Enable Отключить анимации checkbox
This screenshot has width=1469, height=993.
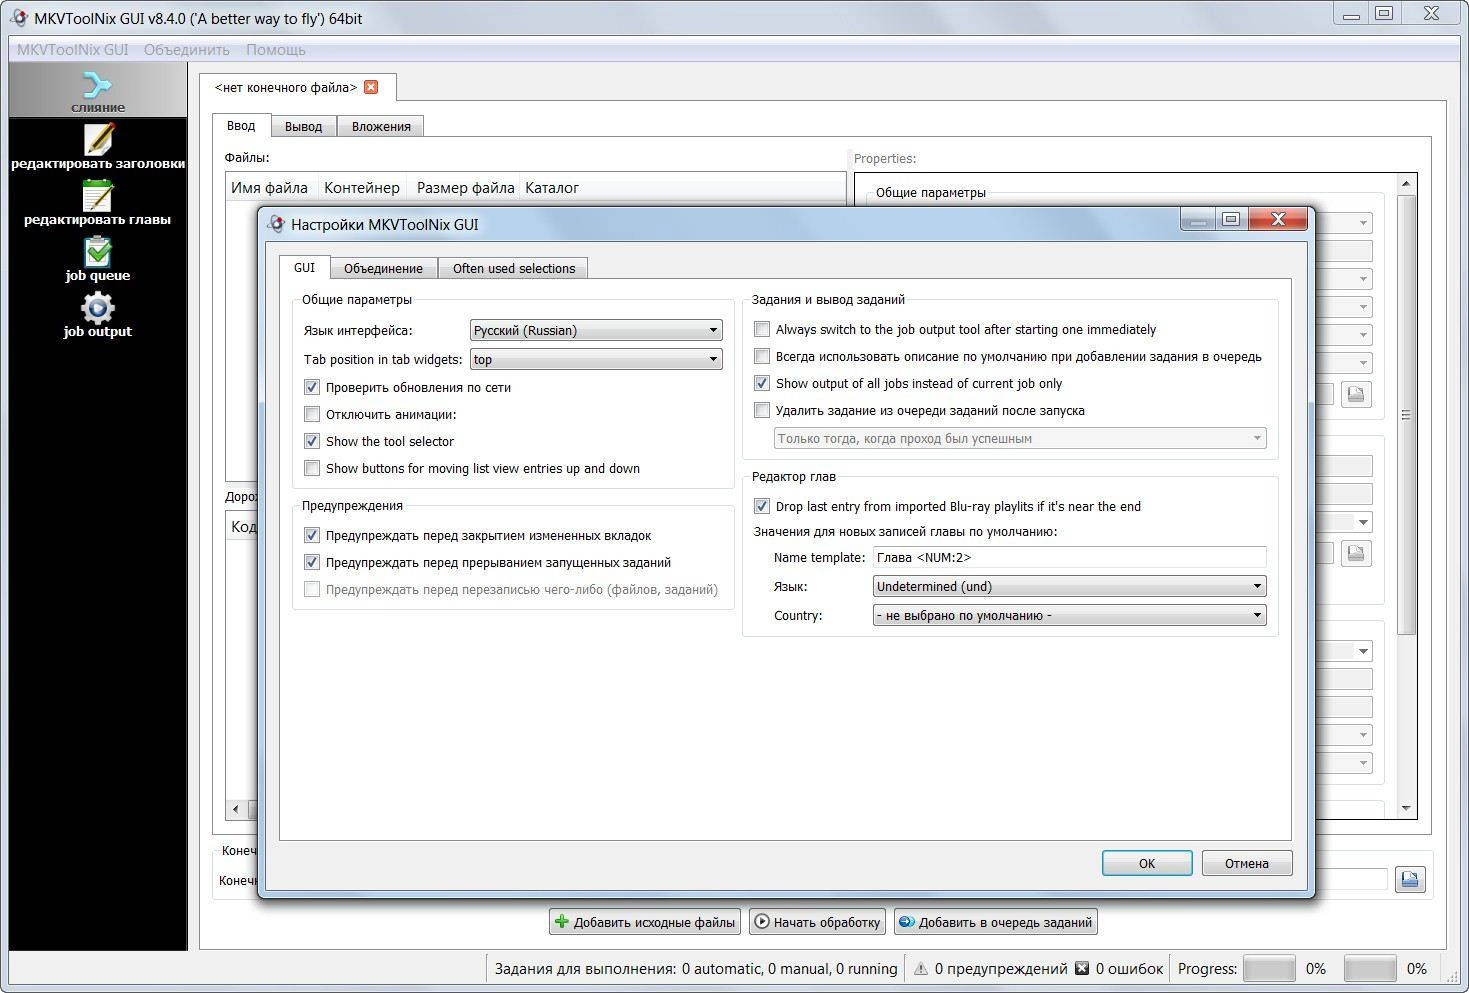(312, 414)
